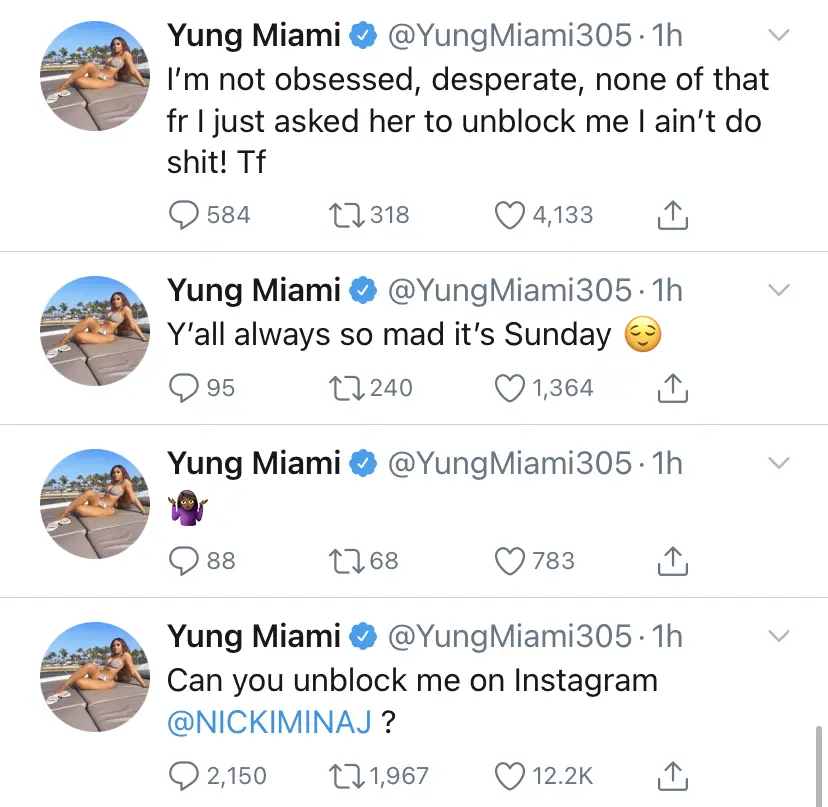The image size is (828, 807).
Task: Share the Instagram unblock tweet
Action: coord(673,775)
